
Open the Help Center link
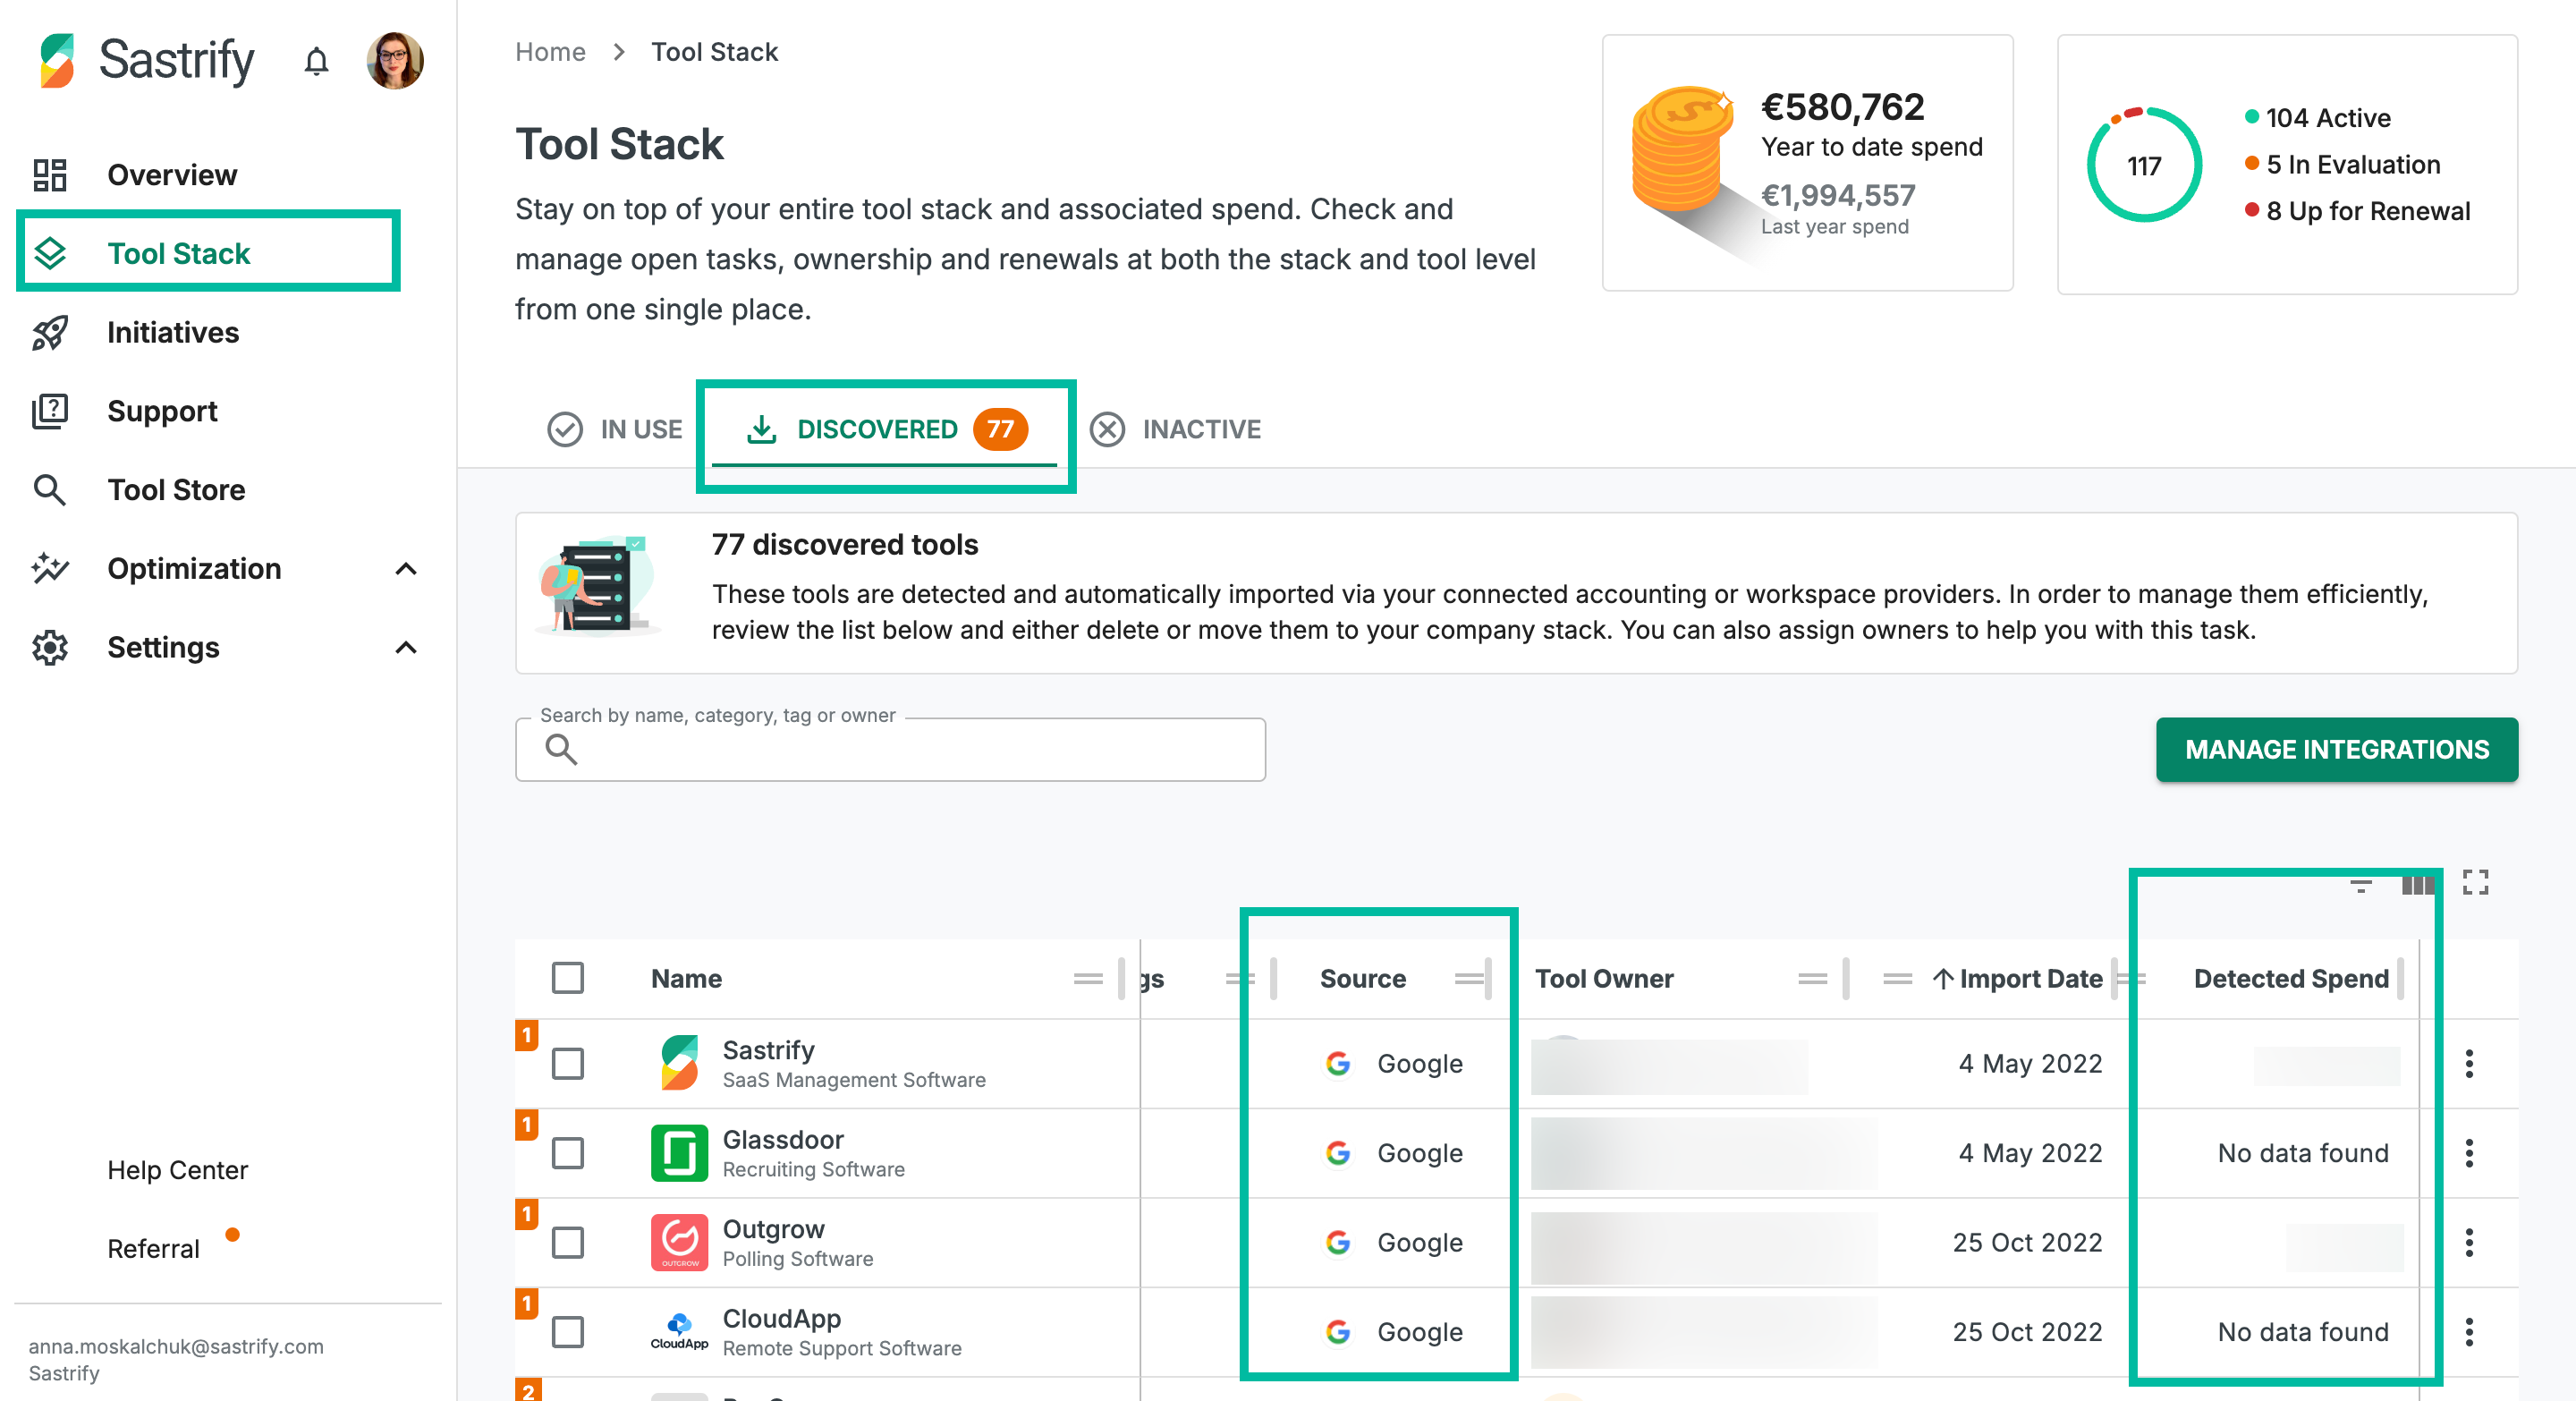(177, 1170)
